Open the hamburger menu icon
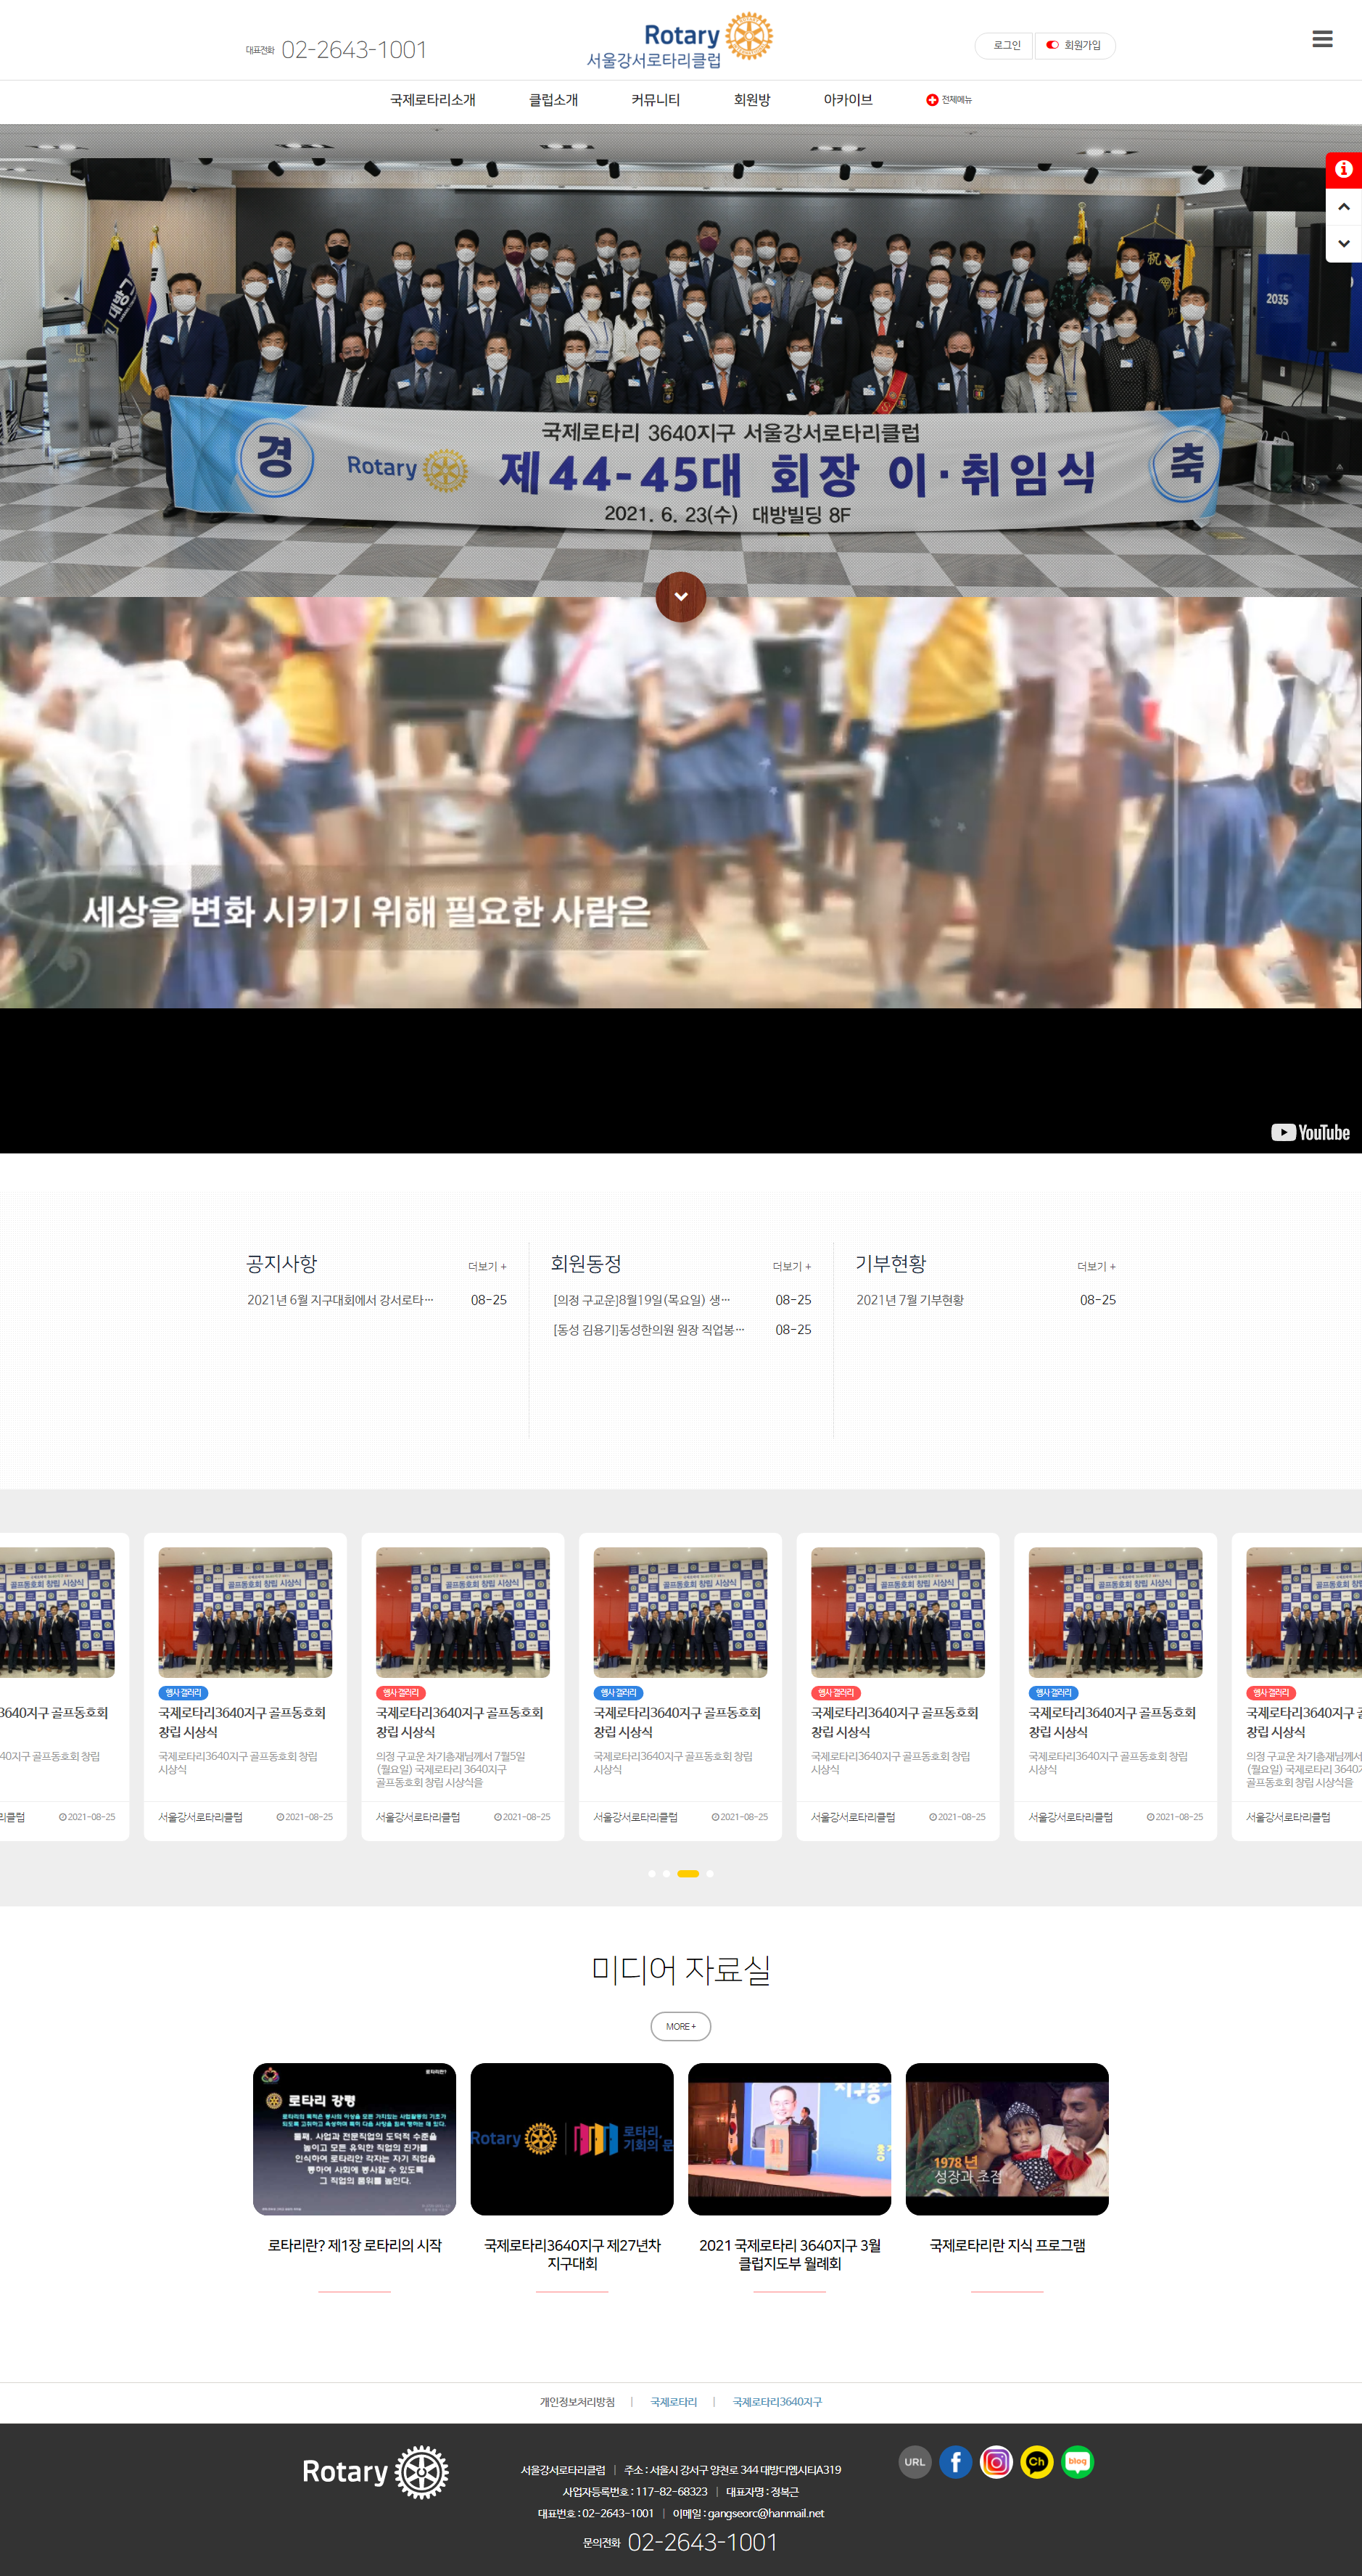1362x2576 pixels. 1322,39
